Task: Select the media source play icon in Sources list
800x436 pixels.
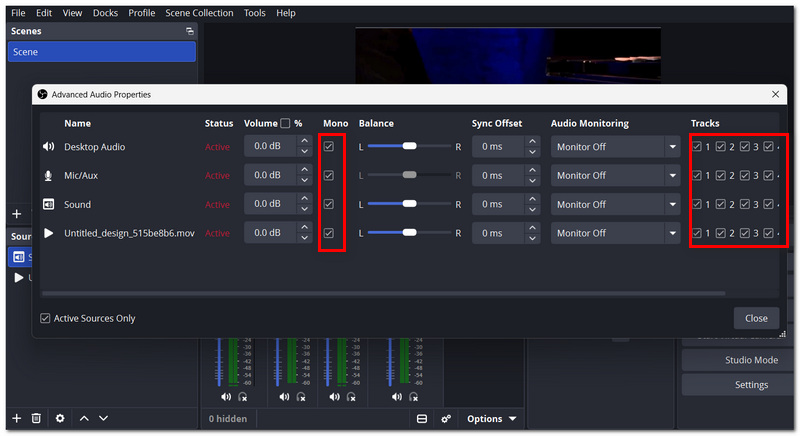Action: coord(19,278)
